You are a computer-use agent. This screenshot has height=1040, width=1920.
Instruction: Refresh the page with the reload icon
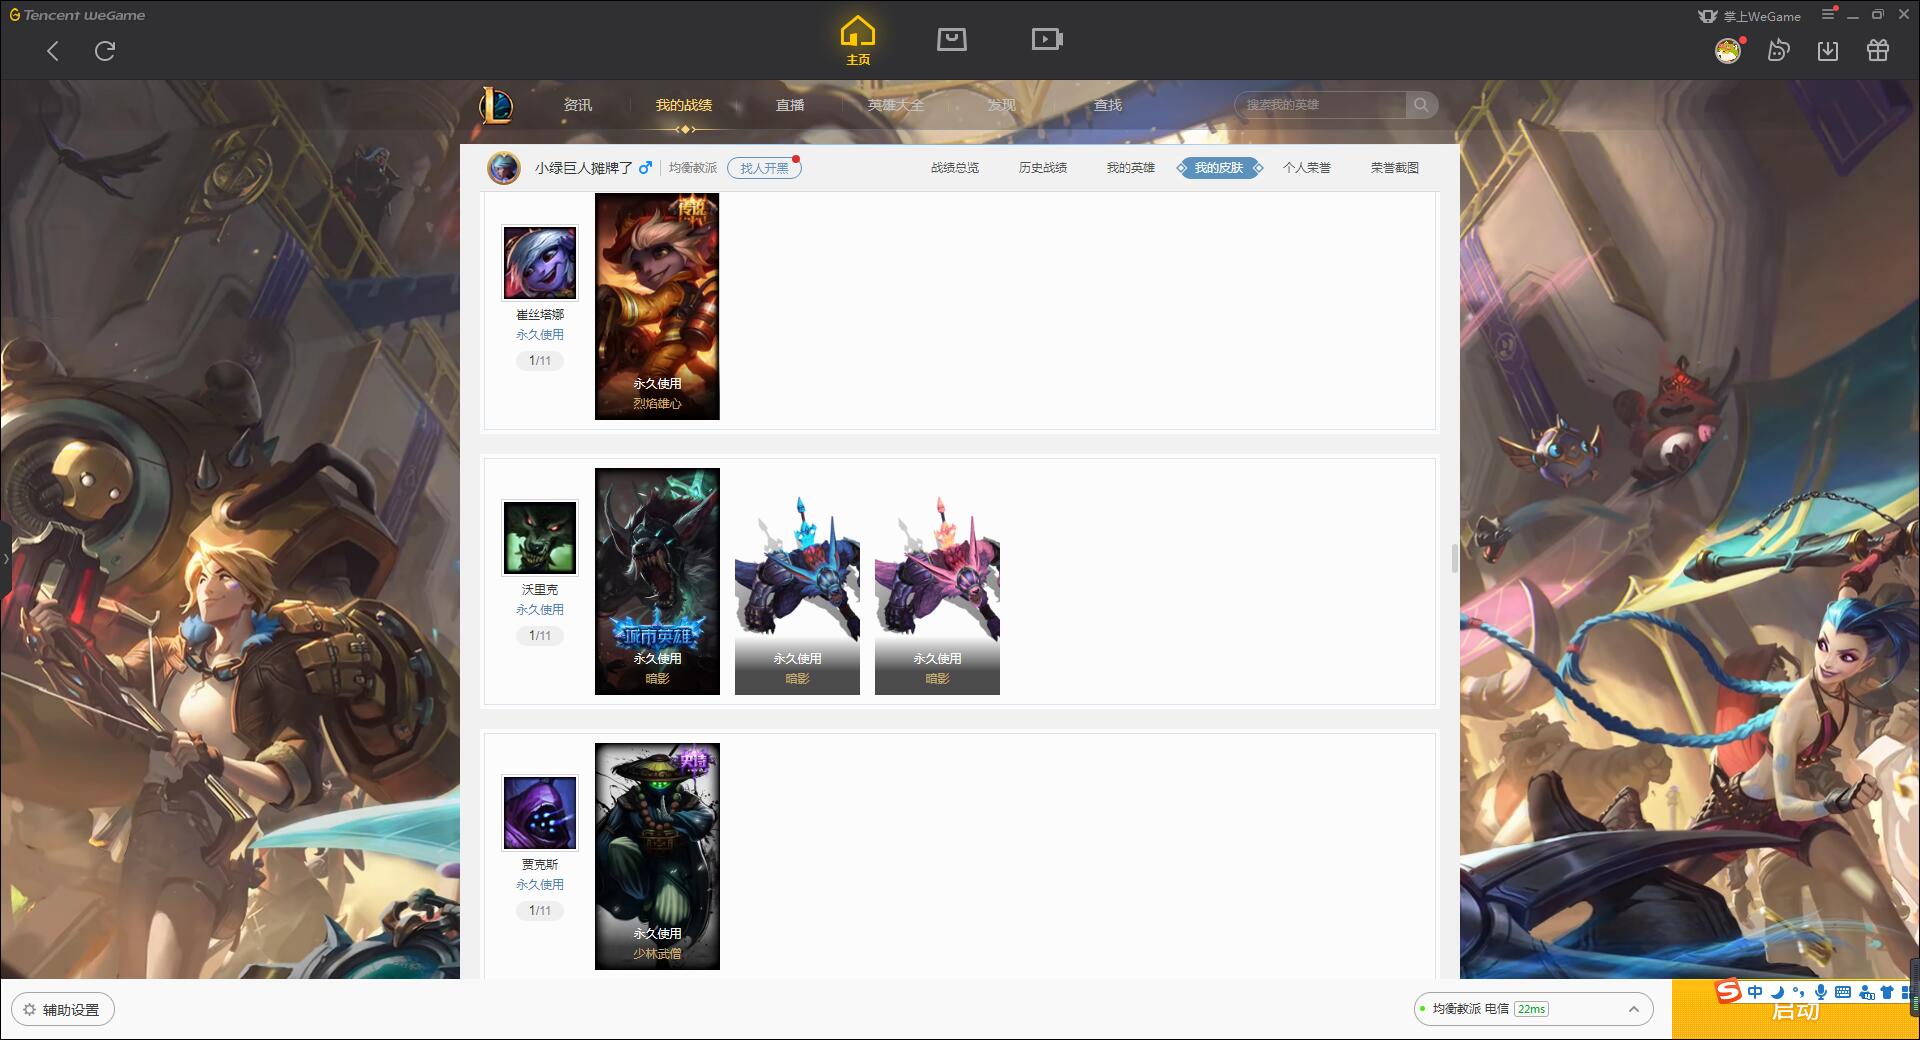[x=105, y=51]
